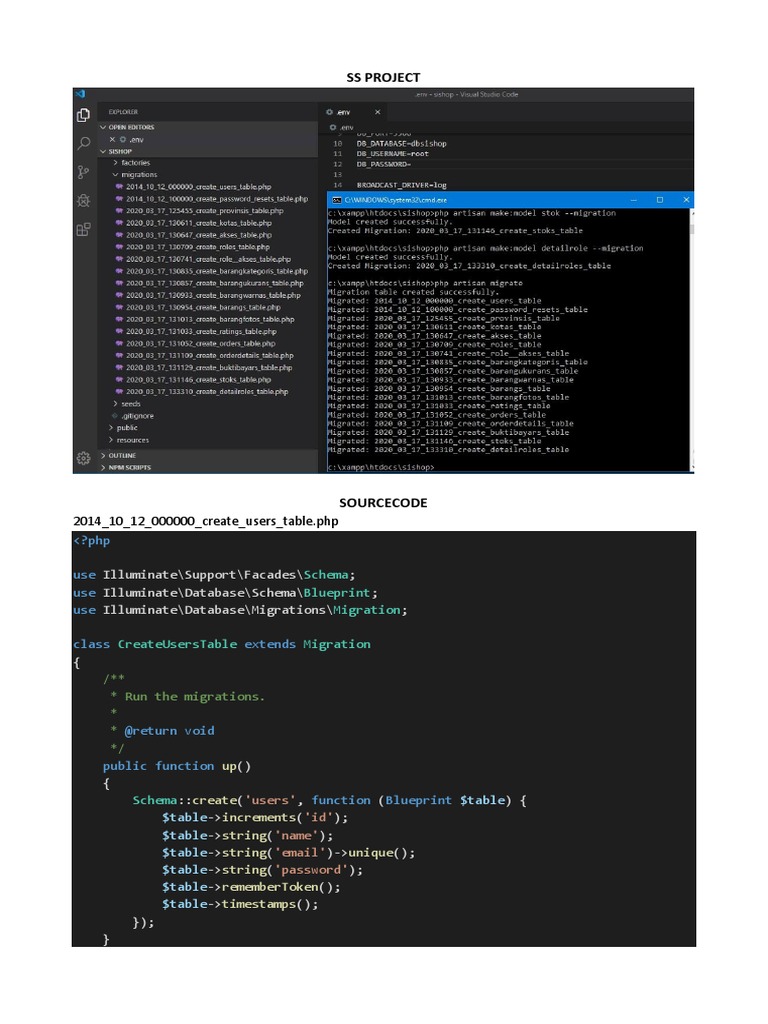
Task: Open the Explorer view in activity bar
Action: tap(83, 115)
